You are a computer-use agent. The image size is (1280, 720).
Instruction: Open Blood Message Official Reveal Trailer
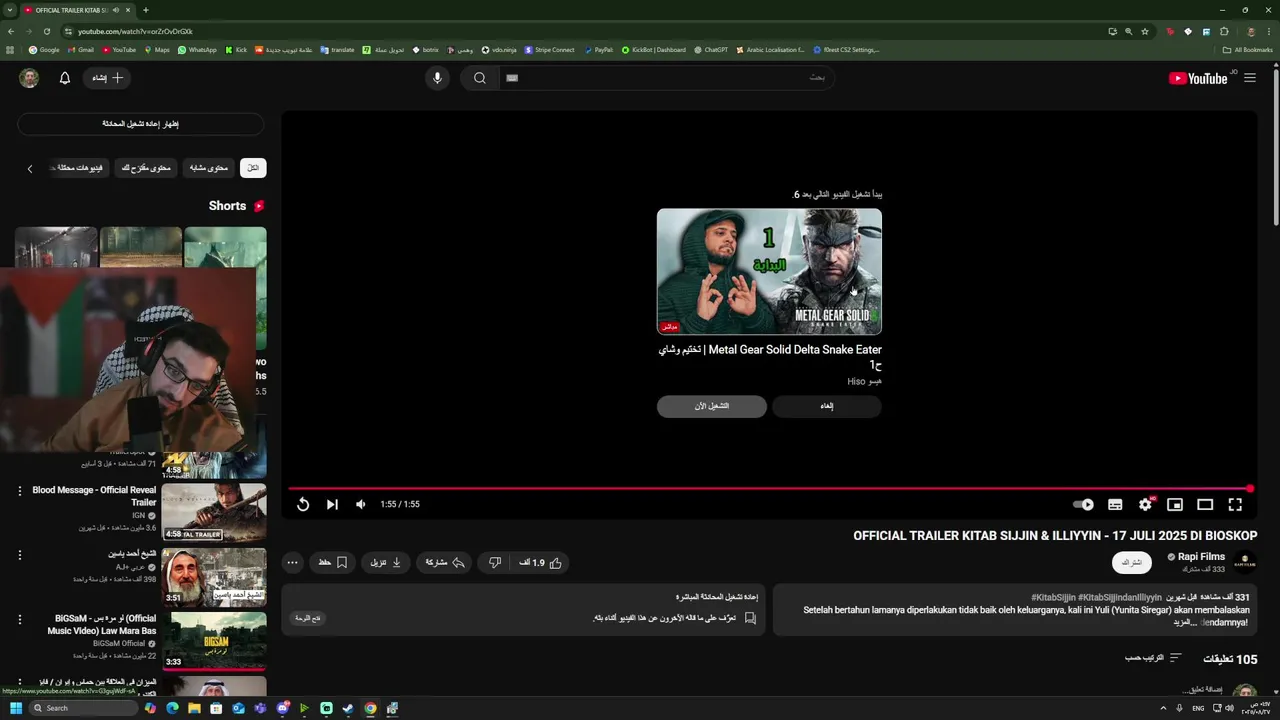click(94, 496)
